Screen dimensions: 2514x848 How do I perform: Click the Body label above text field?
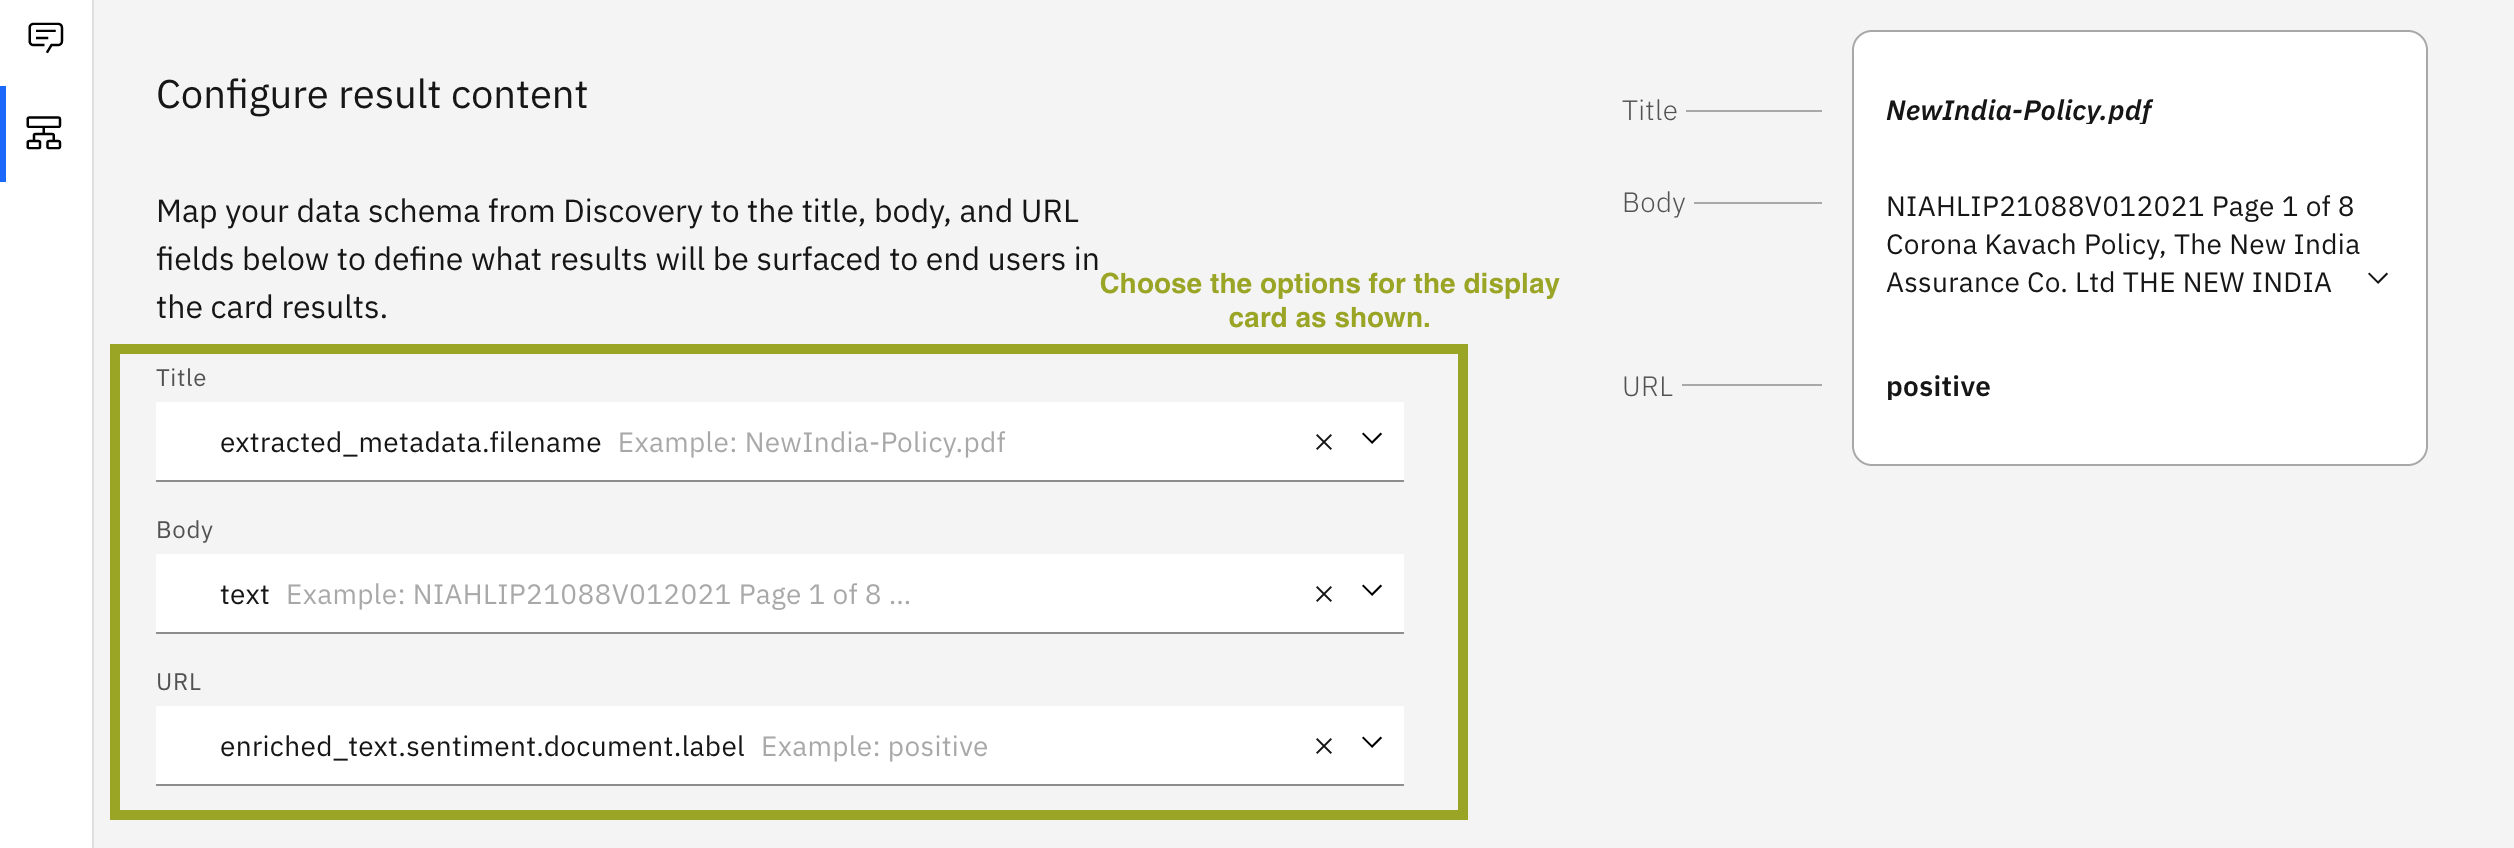pos(184,530)
